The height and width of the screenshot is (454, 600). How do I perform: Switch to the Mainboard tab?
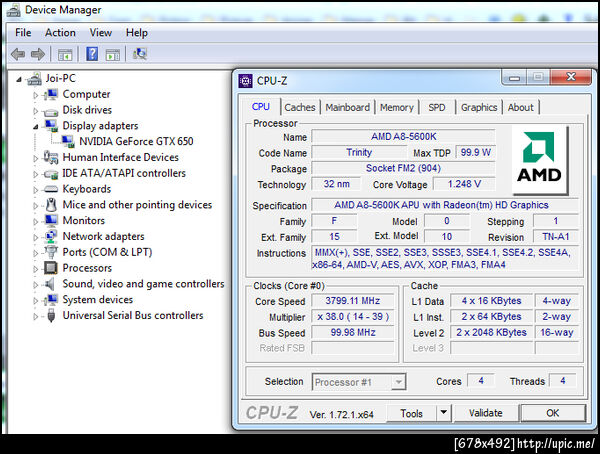347,107
